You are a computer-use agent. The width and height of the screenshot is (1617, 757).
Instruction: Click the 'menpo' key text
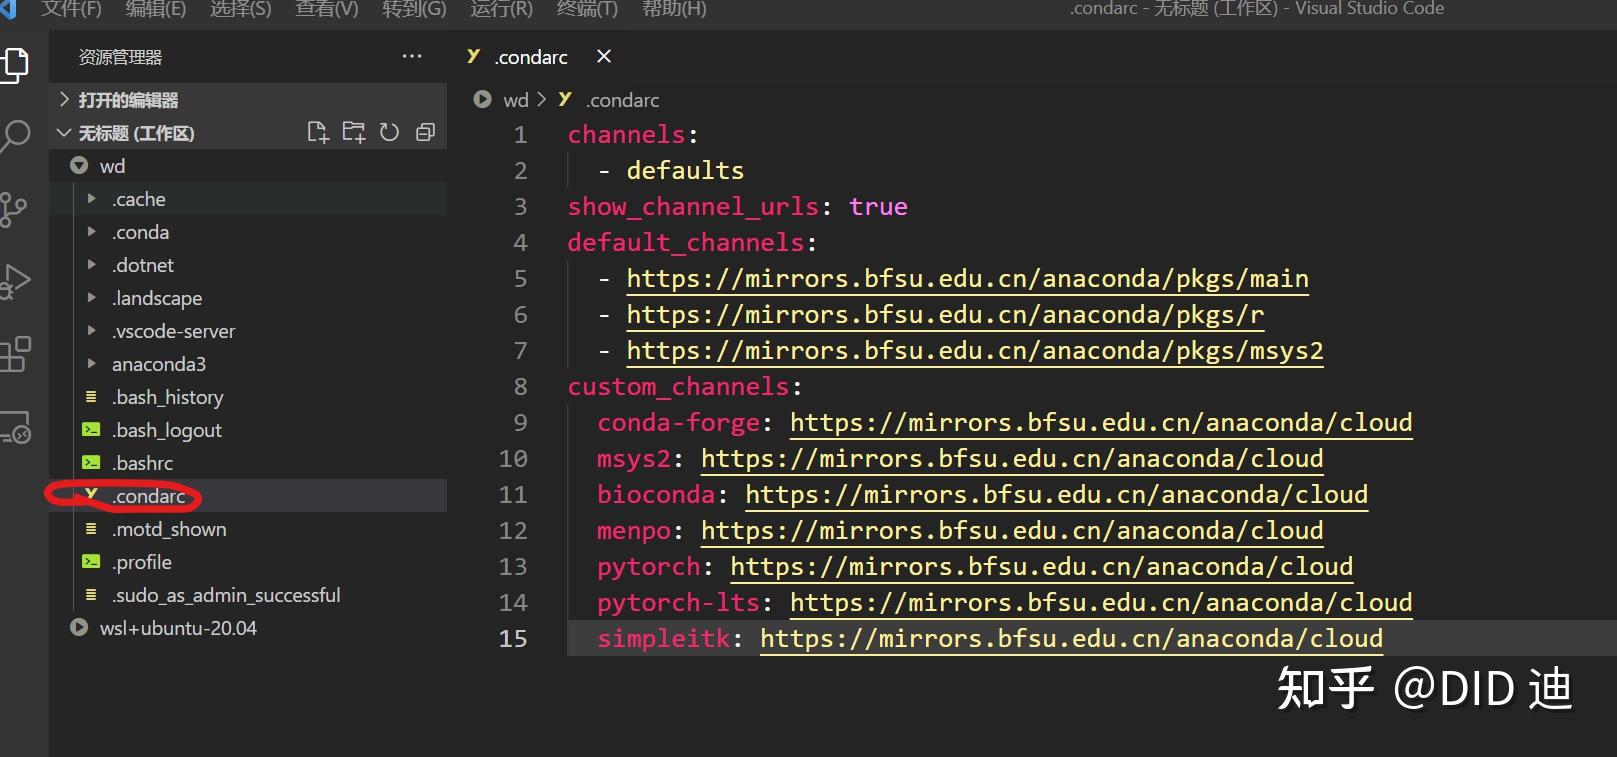(634, 531)
